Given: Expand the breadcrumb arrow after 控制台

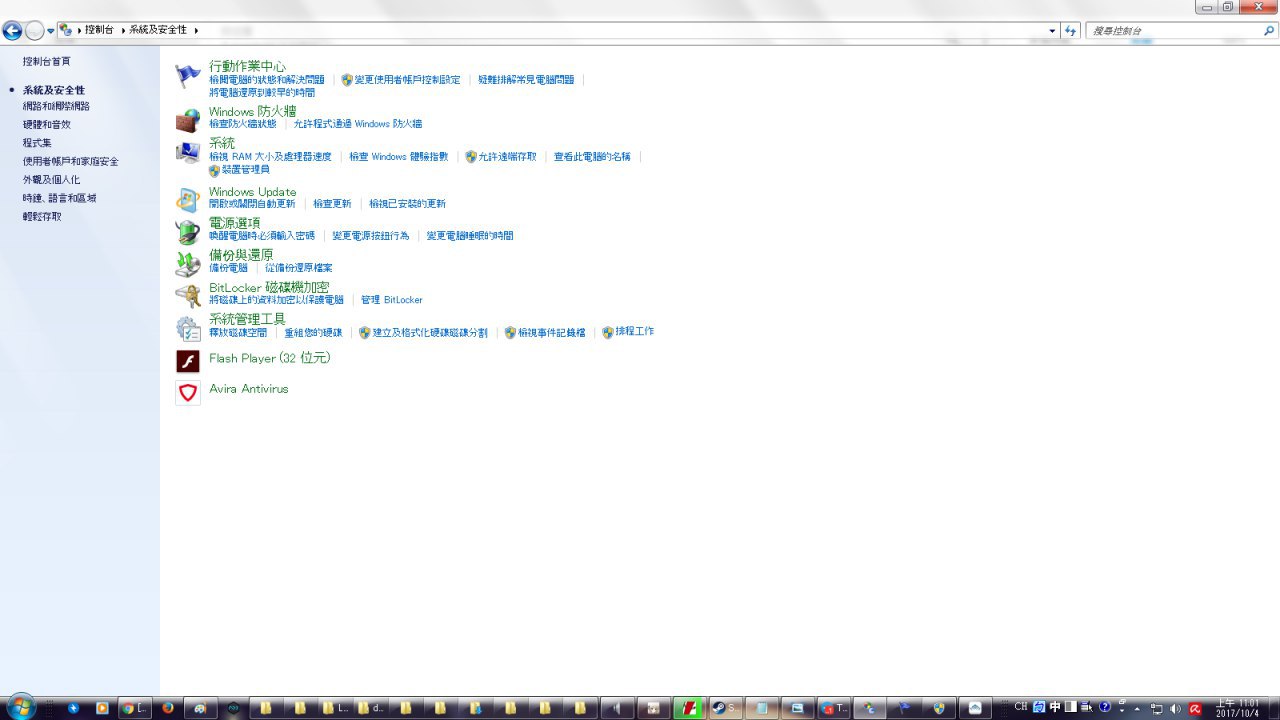Looking at the screenshot, I should coord(123,31).
